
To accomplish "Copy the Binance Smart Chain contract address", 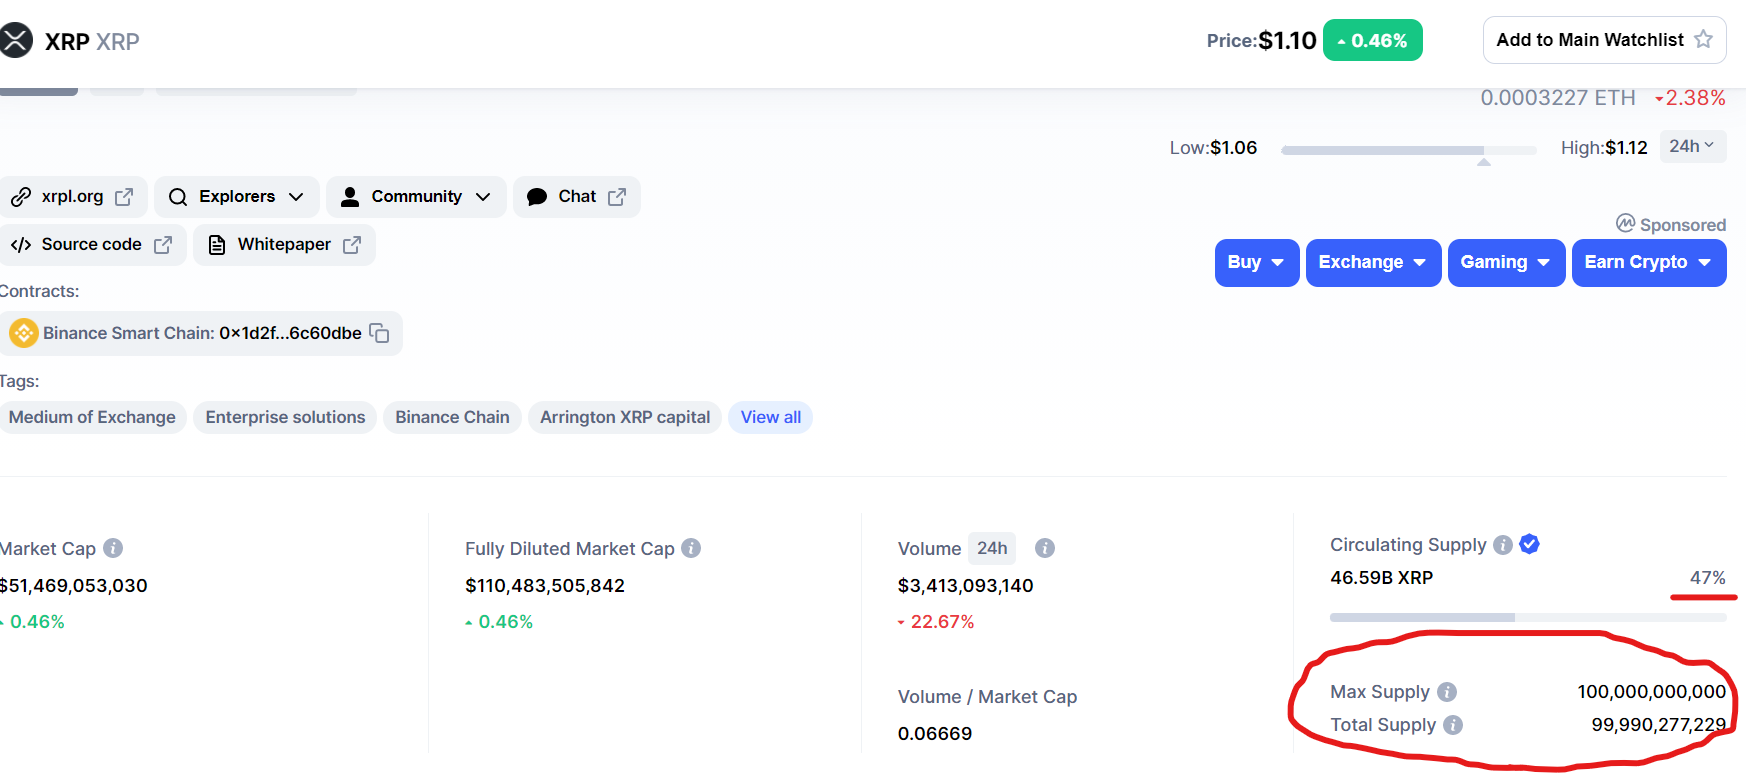I will click(380, 333).
